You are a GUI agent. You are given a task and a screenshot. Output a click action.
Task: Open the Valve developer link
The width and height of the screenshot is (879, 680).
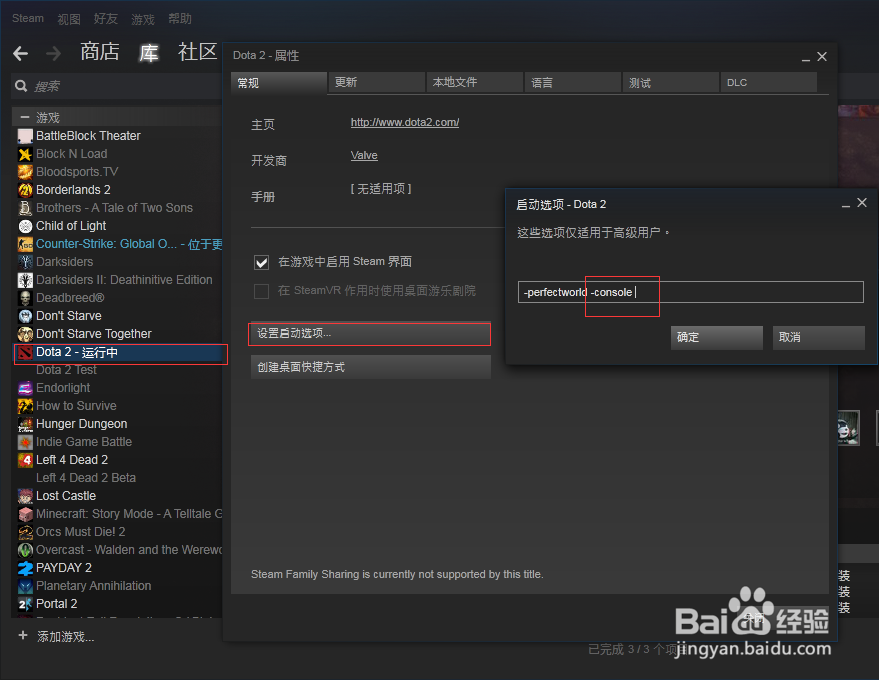[x=364, y=155]
